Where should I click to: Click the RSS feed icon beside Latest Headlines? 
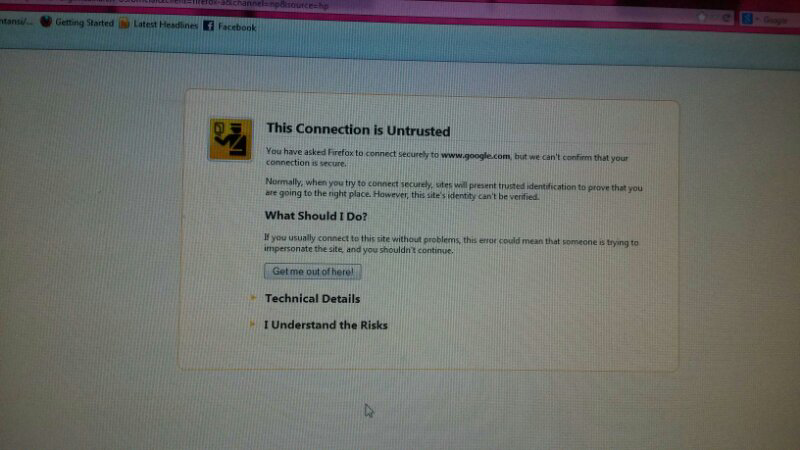pos(124,23)
